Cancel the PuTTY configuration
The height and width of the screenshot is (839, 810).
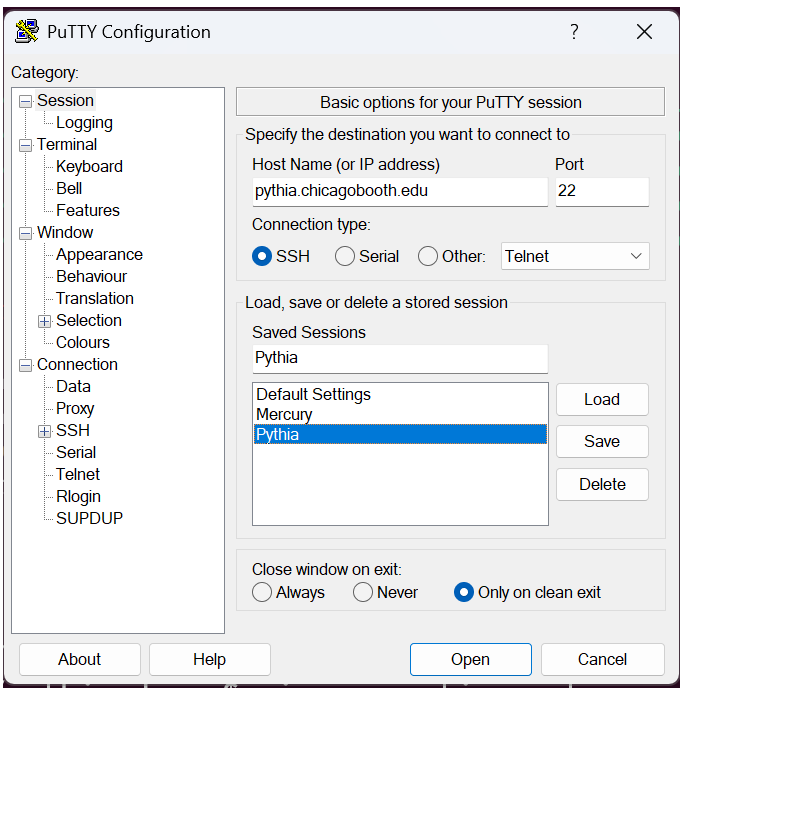point(602,659)
